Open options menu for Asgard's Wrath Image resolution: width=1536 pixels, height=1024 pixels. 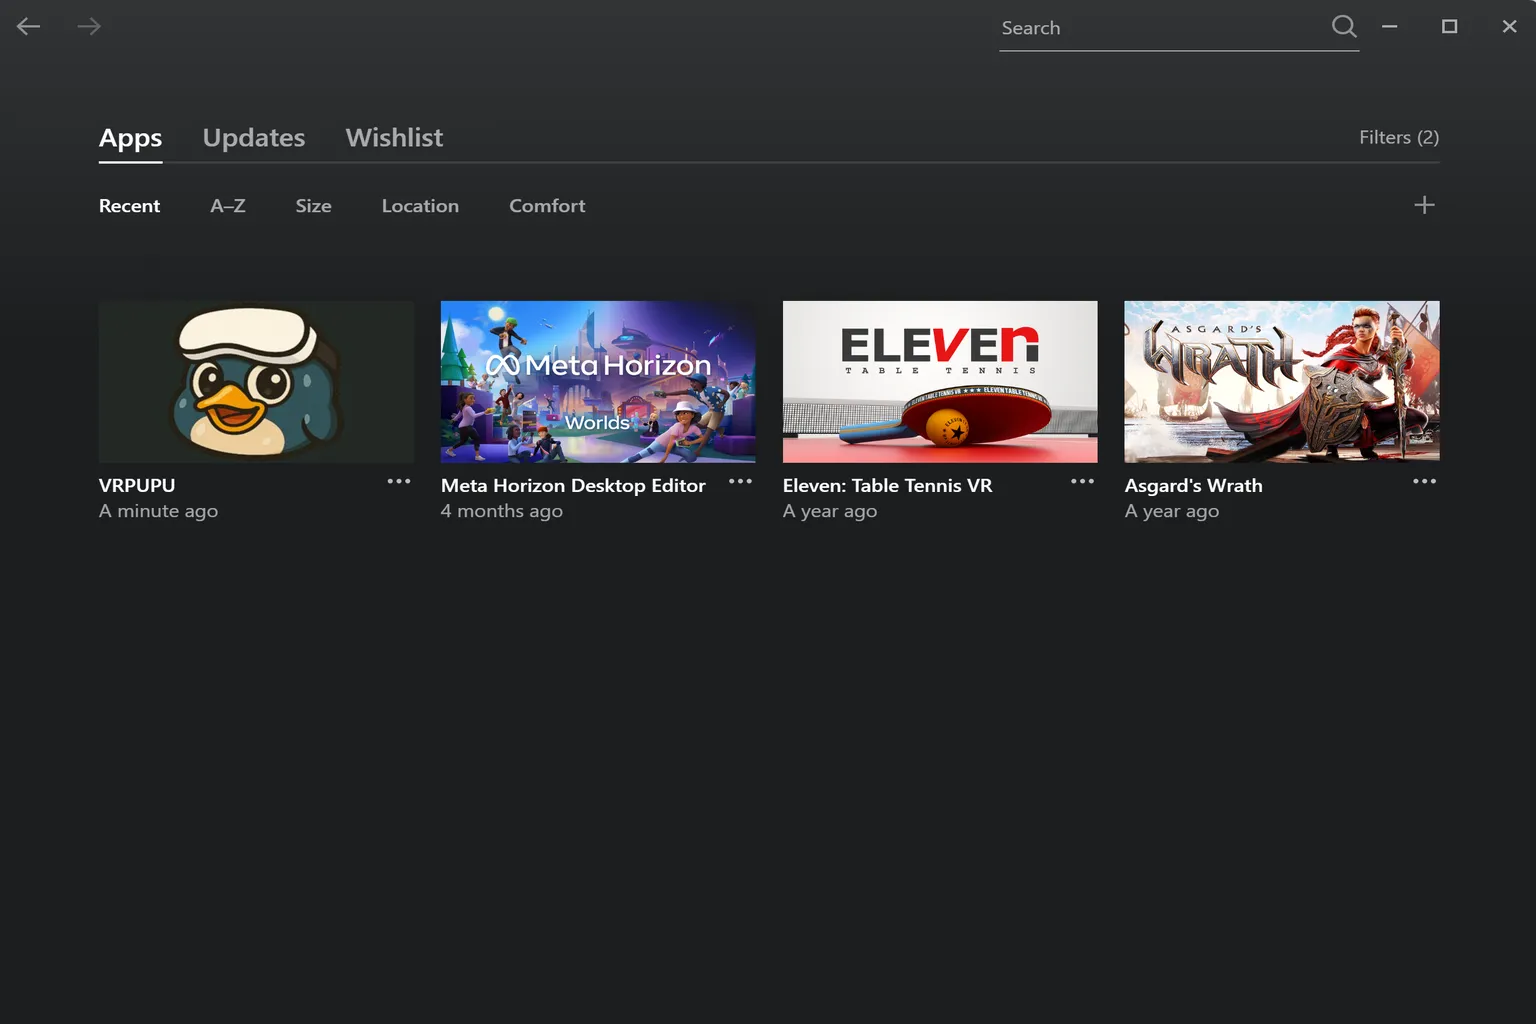(1424, 482)
